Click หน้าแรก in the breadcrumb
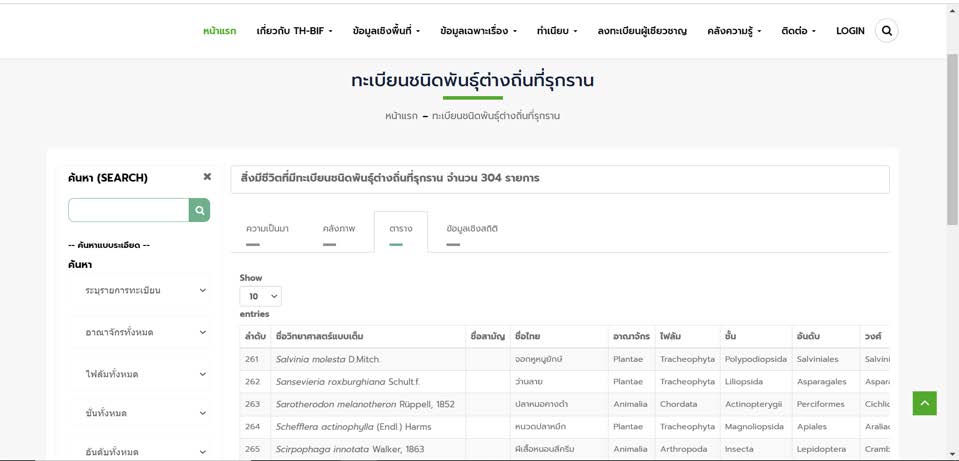Image resolution: width=959 pixels, height=461 pixels. coord(401,116)
